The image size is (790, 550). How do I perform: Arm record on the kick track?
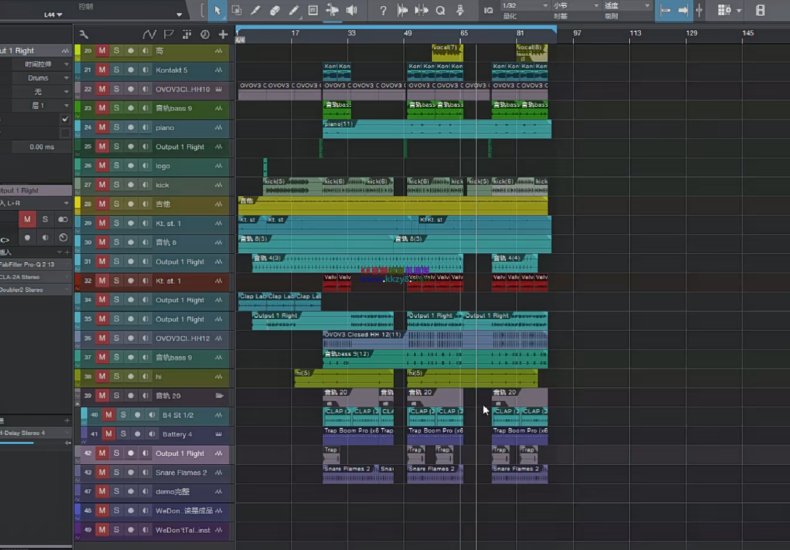coord(130,185)
